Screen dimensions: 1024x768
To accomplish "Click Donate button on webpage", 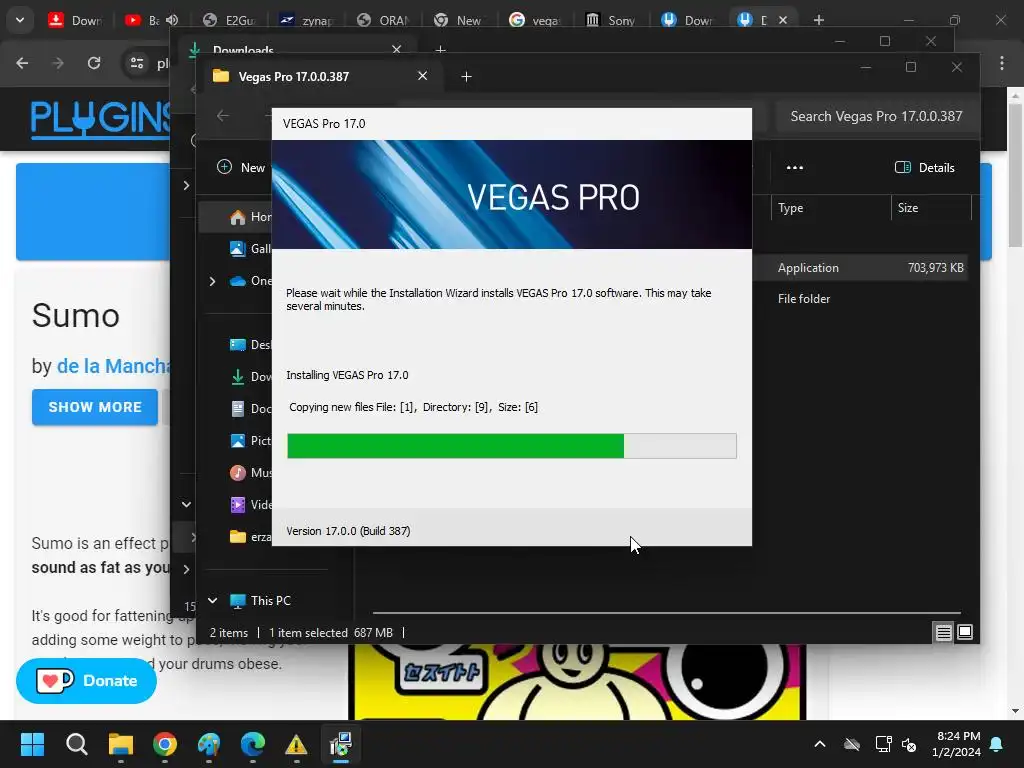I will [x=86, y=681].
